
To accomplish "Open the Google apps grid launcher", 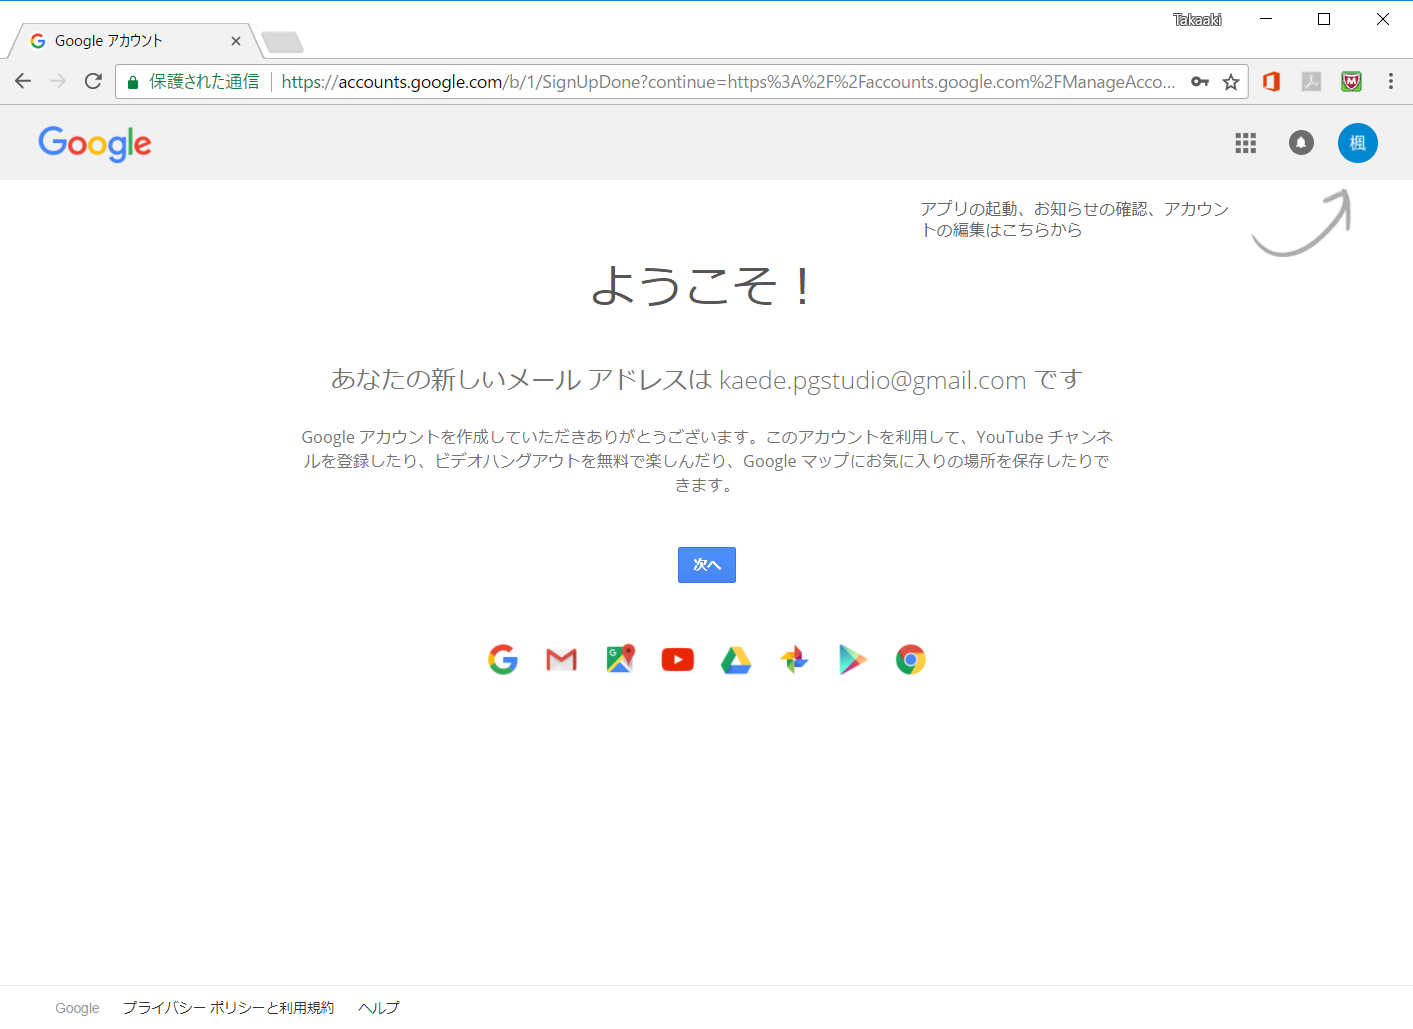I will (x=1245, y=143).
